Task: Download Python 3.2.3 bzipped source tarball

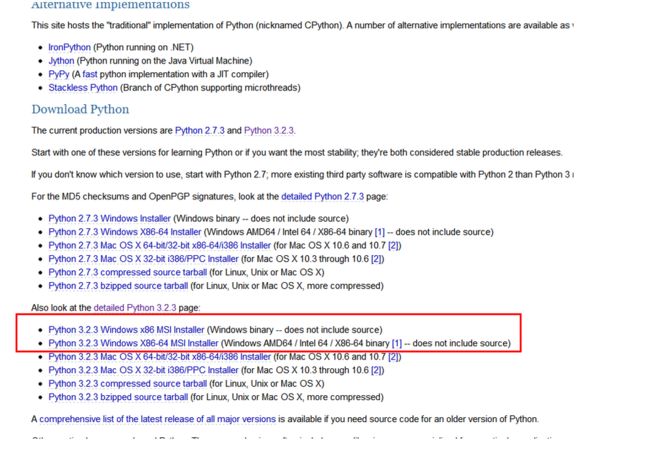Action: pos(118,397)
